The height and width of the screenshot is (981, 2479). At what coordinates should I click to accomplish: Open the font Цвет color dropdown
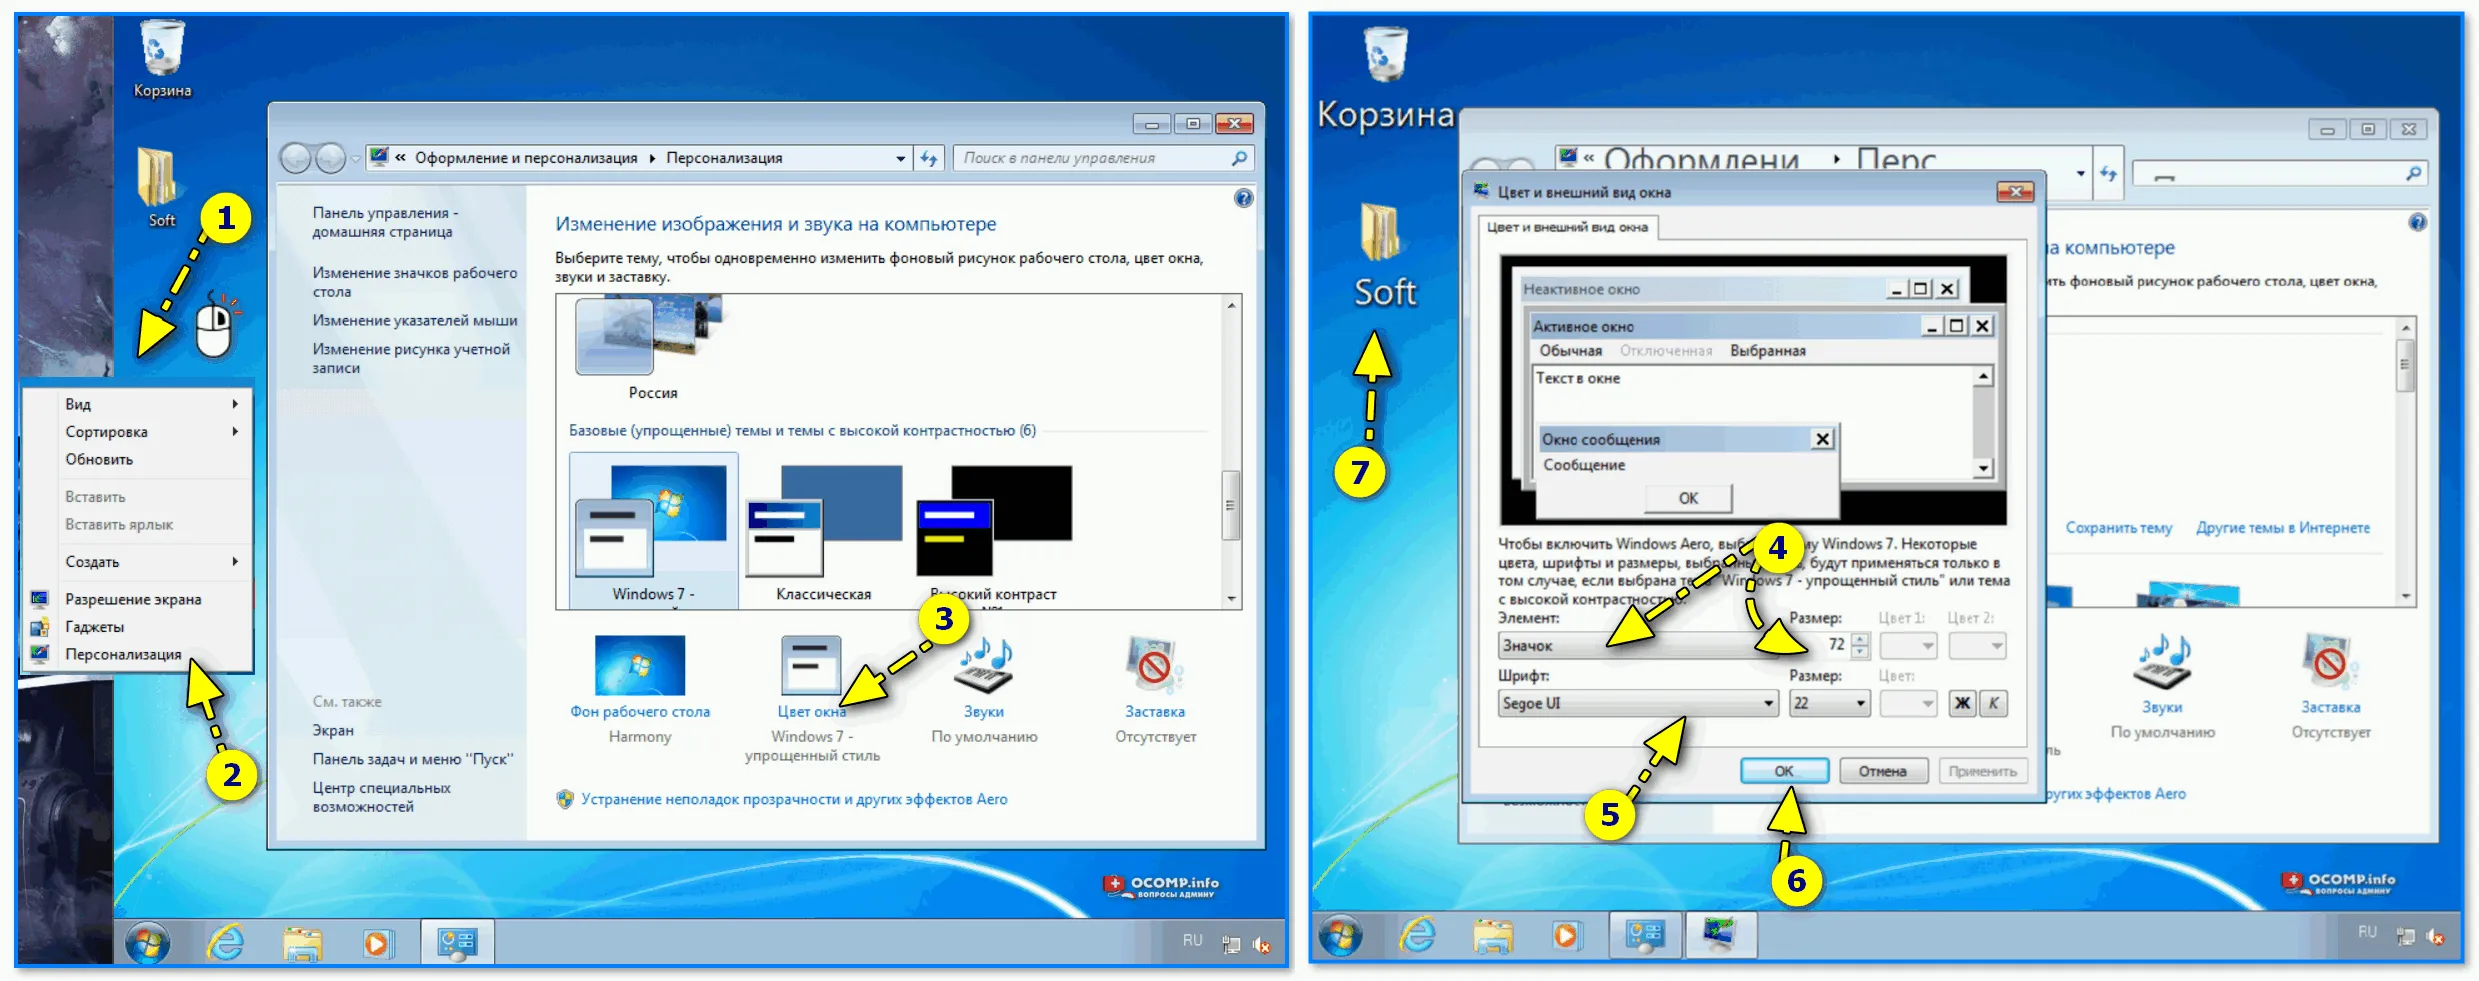(x=1908, y=703)
